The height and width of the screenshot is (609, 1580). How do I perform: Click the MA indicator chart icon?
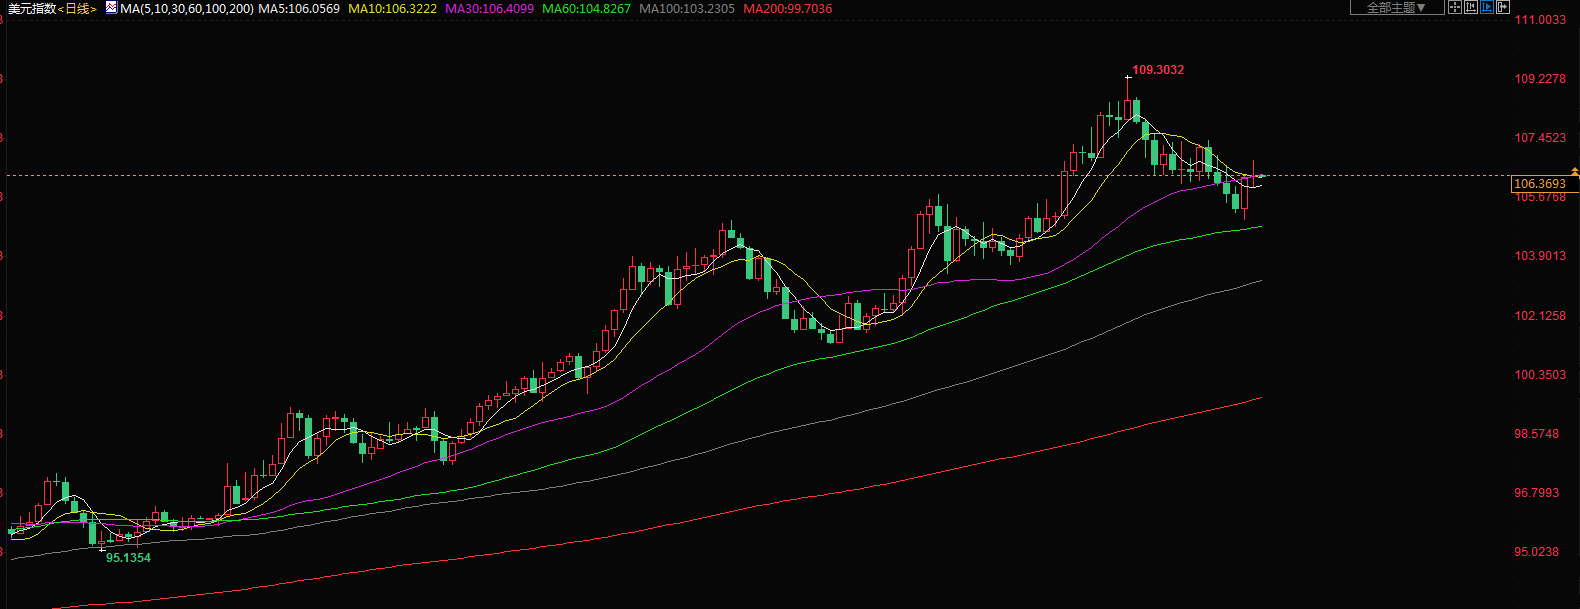tap(112, 8)
